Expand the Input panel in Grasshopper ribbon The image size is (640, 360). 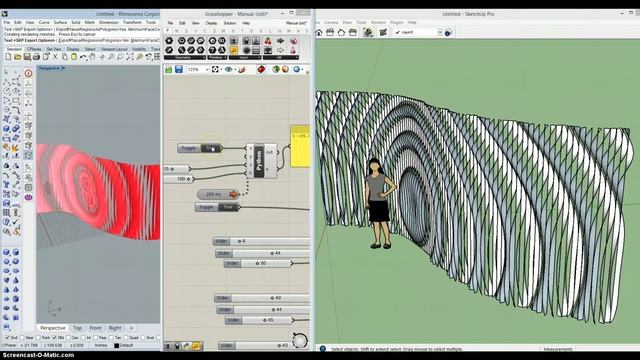click(244, 58)
